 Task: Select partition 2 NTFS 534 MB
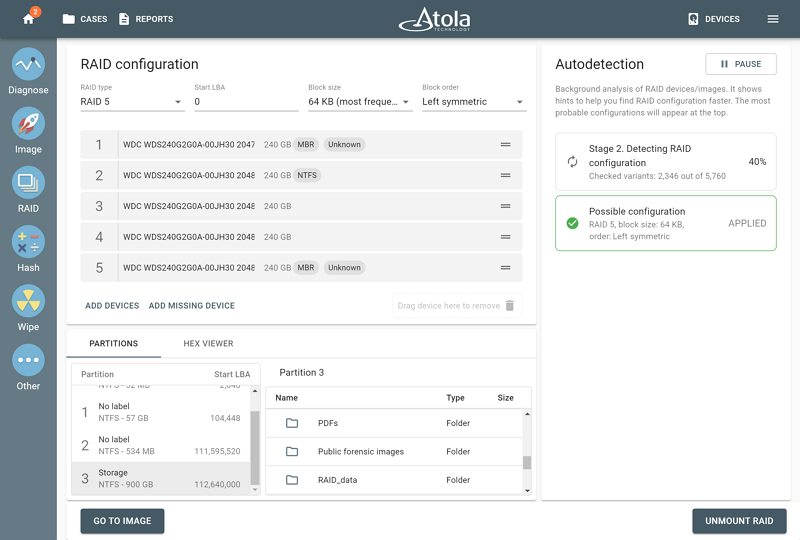(161, 445)
